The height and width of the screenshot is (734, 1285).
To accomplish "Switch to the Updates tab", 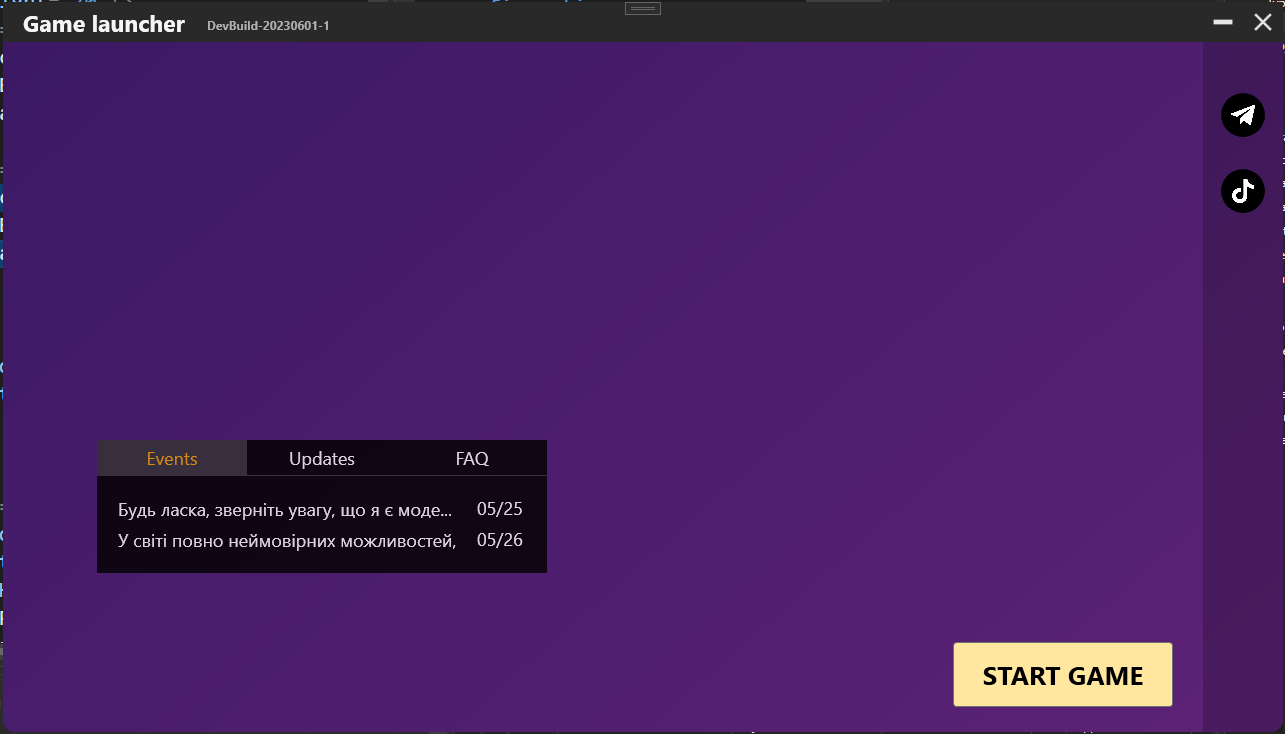I will tap(321, 458).
